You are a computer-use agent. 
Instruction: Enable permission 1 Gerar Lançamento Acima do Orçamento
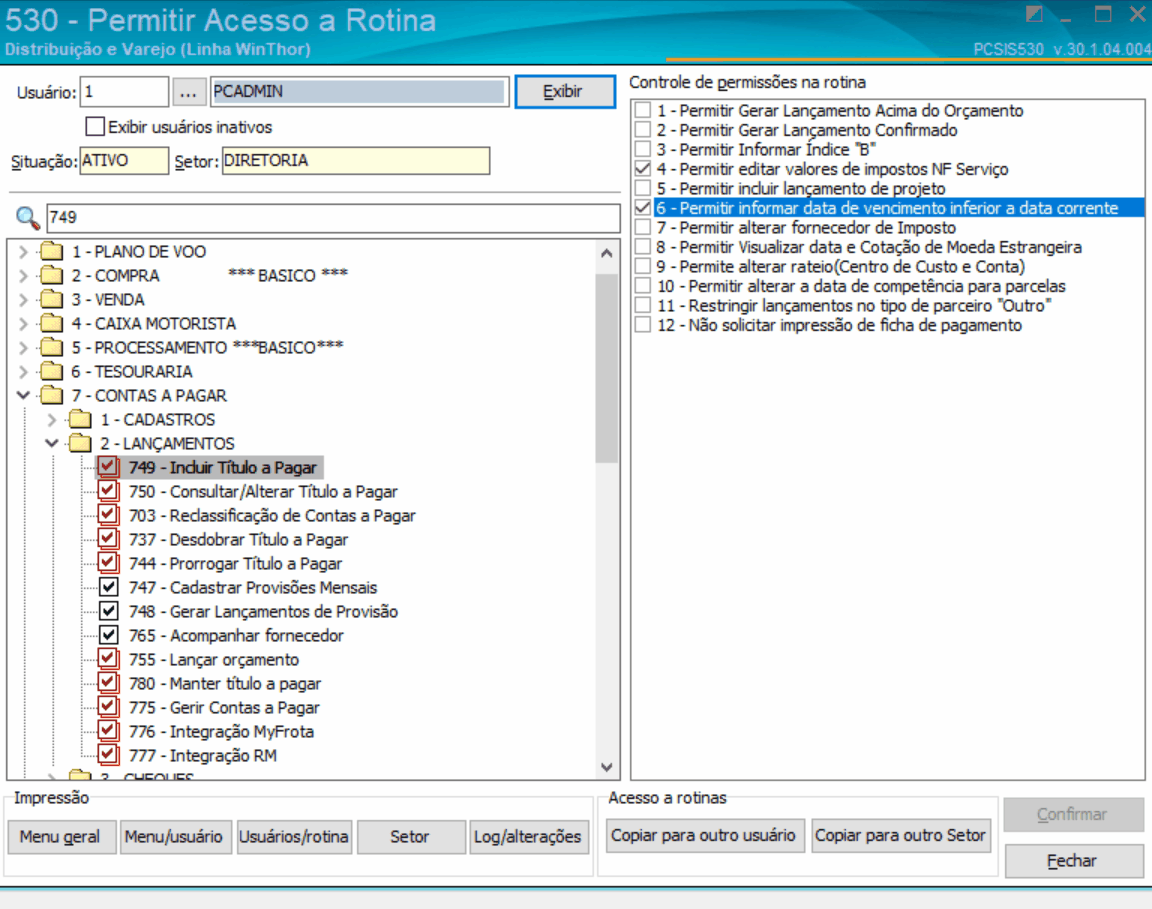coord(643,110)
